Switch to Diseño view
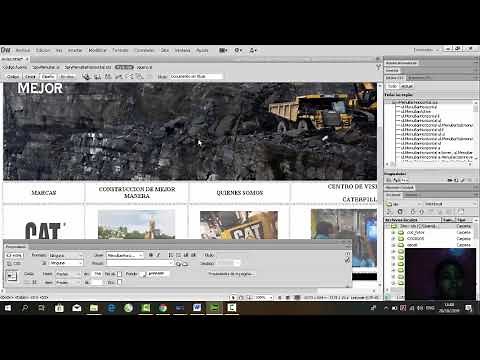This screenshot has width=480, height=360. coord(48,76)
